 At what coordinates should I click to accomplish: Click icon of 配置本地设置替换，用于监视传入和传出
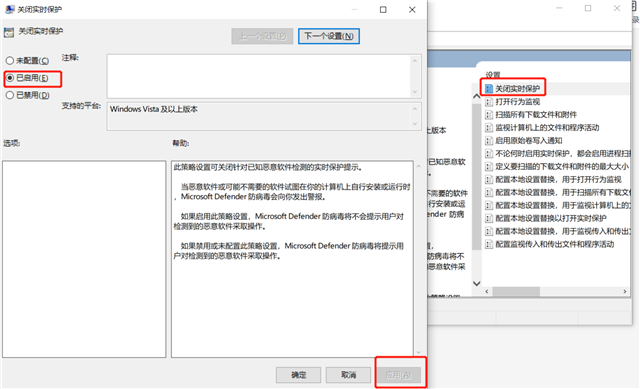[489, 231]
